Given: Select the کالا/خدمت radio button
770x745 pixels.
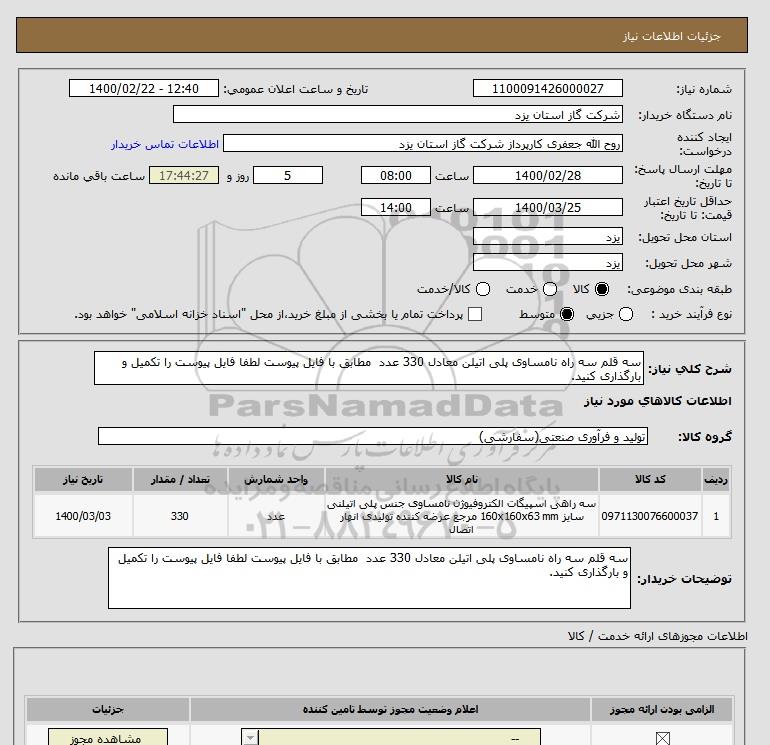Looking at the screenshot, I should point(483,289).
